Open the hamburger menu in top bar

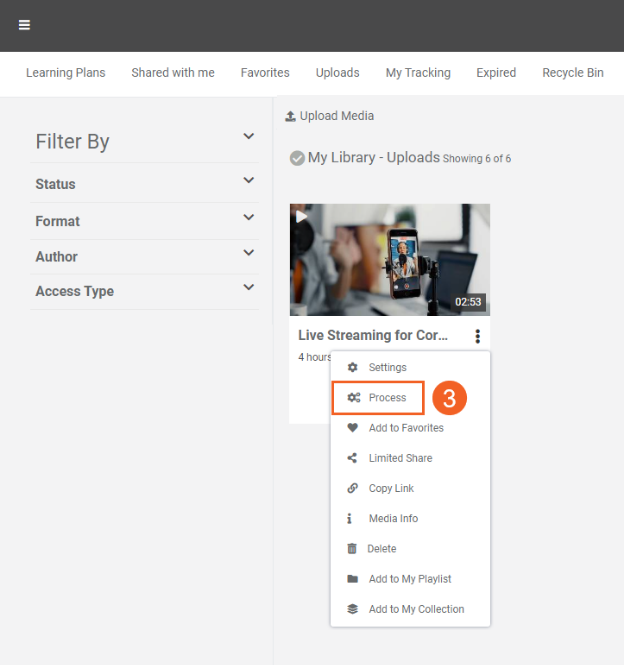[24, 25]
